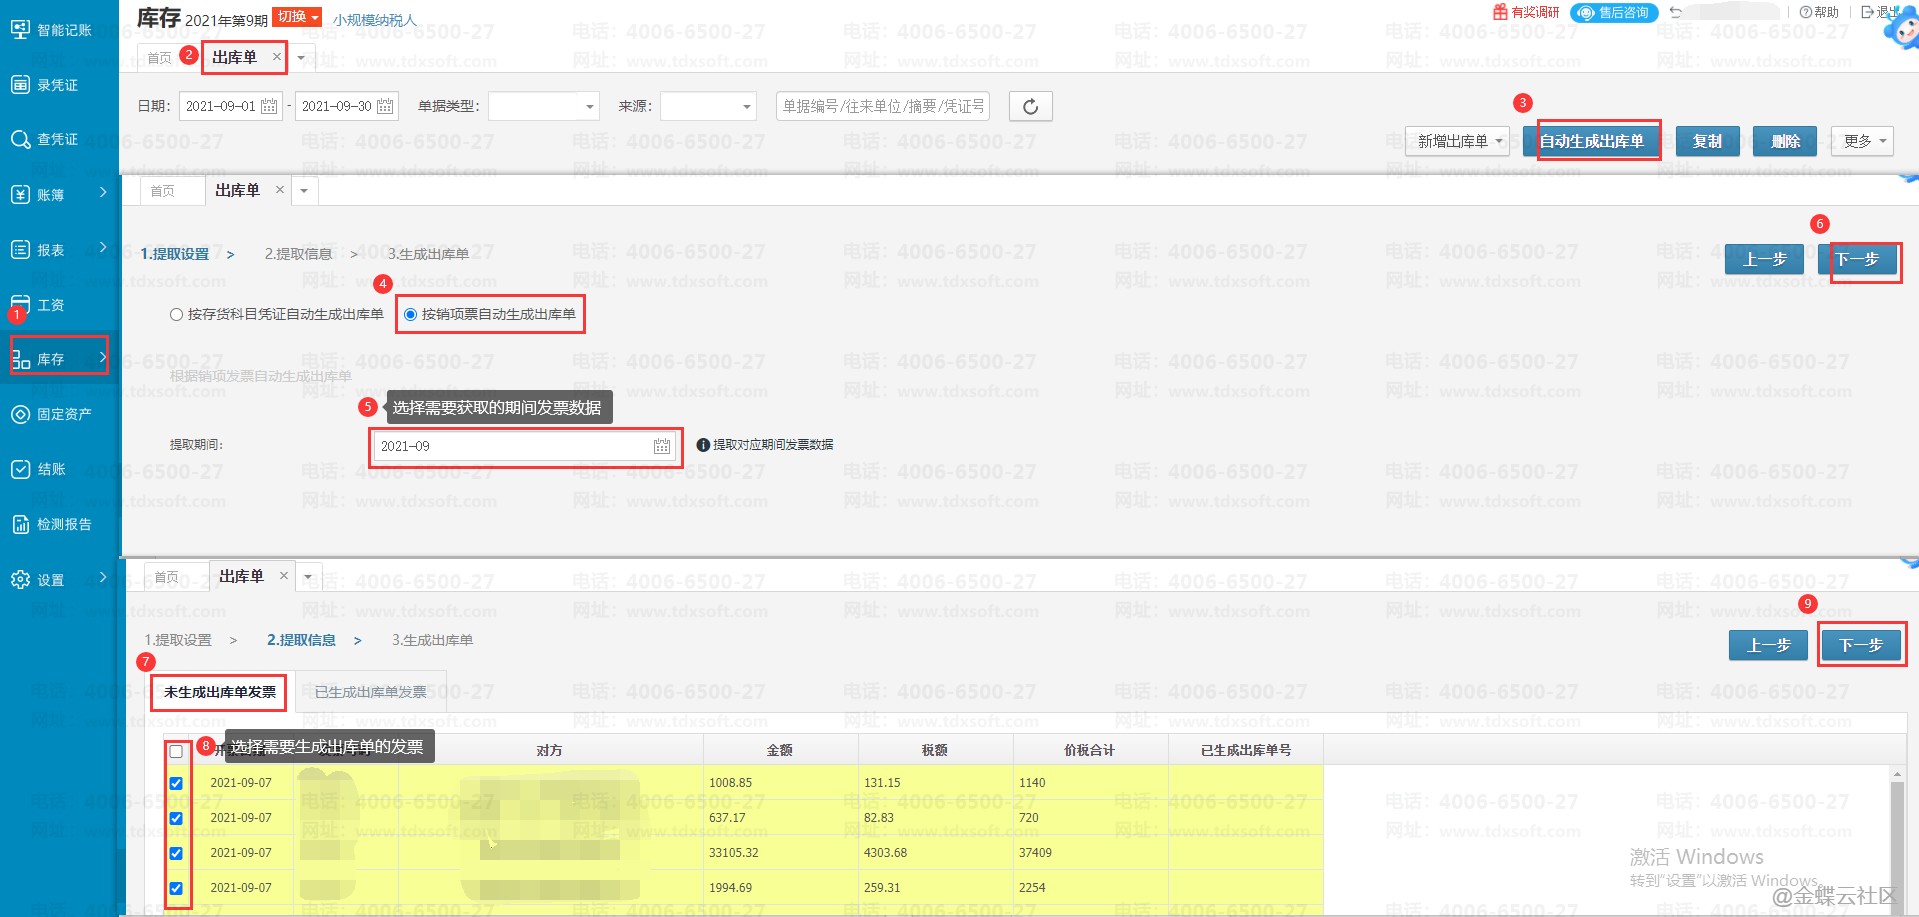Click the 帮助 help icon

1805,12
